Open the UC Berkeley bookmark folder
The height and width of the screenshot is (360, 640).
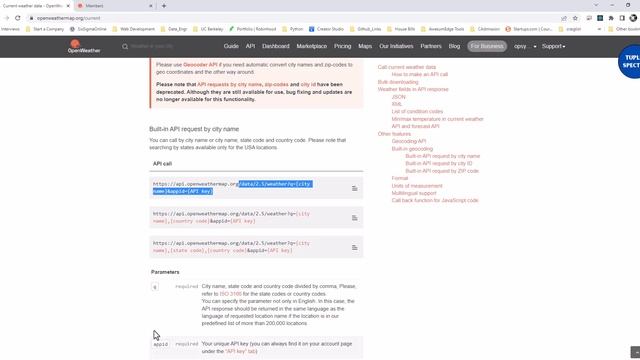pyautogui.click(x=208, y=29)
